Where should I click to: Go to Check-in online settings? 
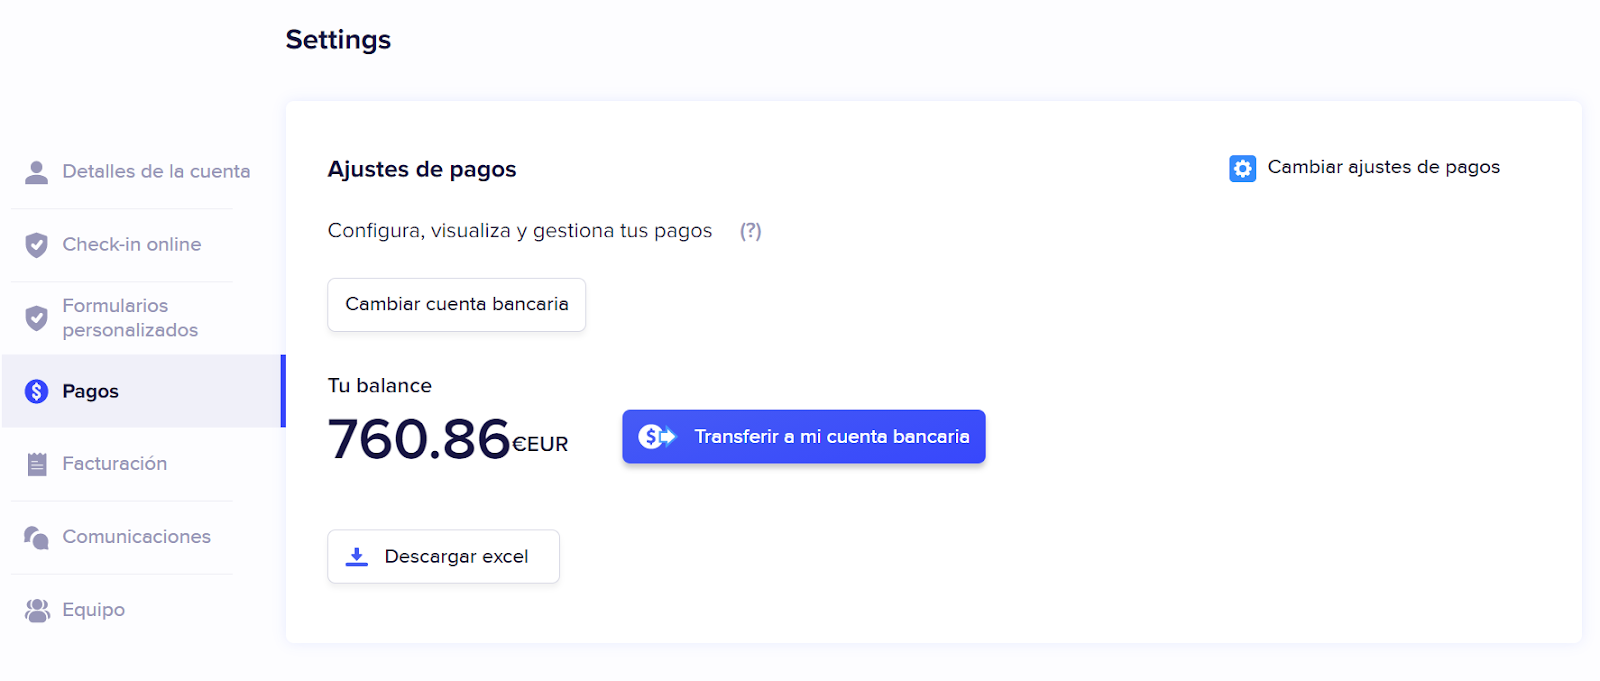(x=132, y=245)
